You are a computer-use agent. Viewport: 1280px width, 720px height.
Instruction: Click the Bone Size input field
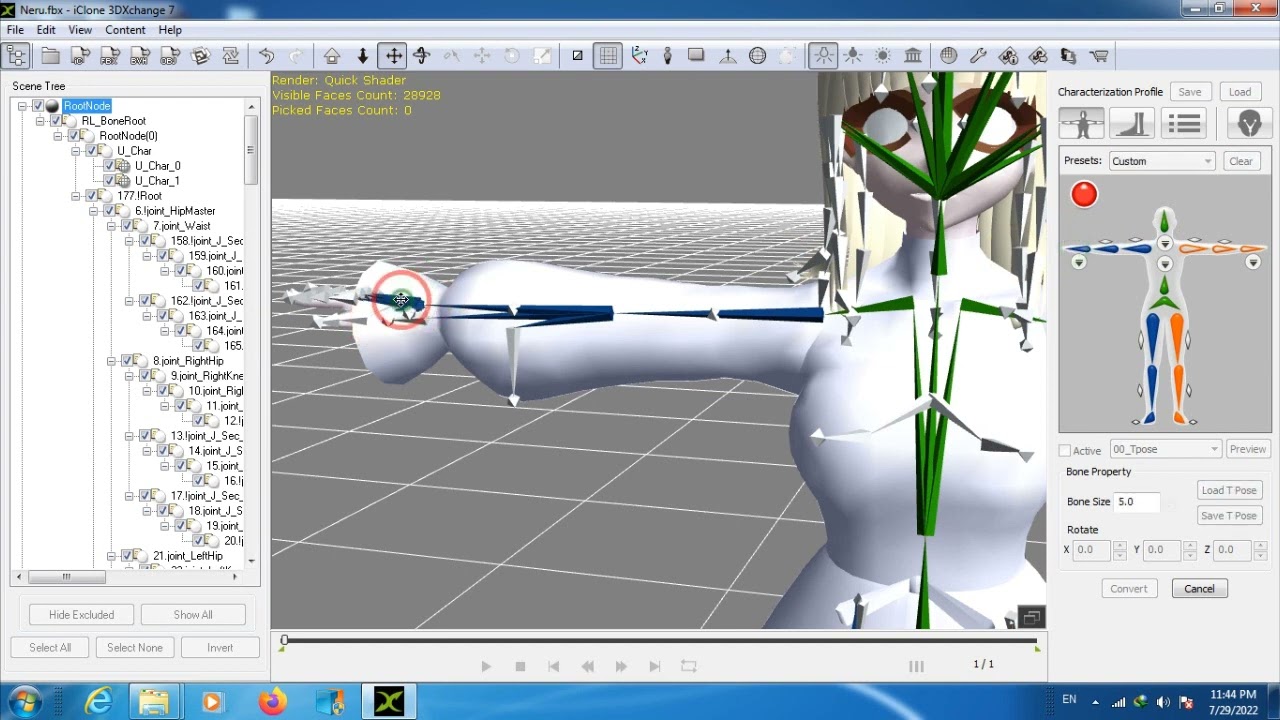pyautogui.click(x=1137, y=502)
